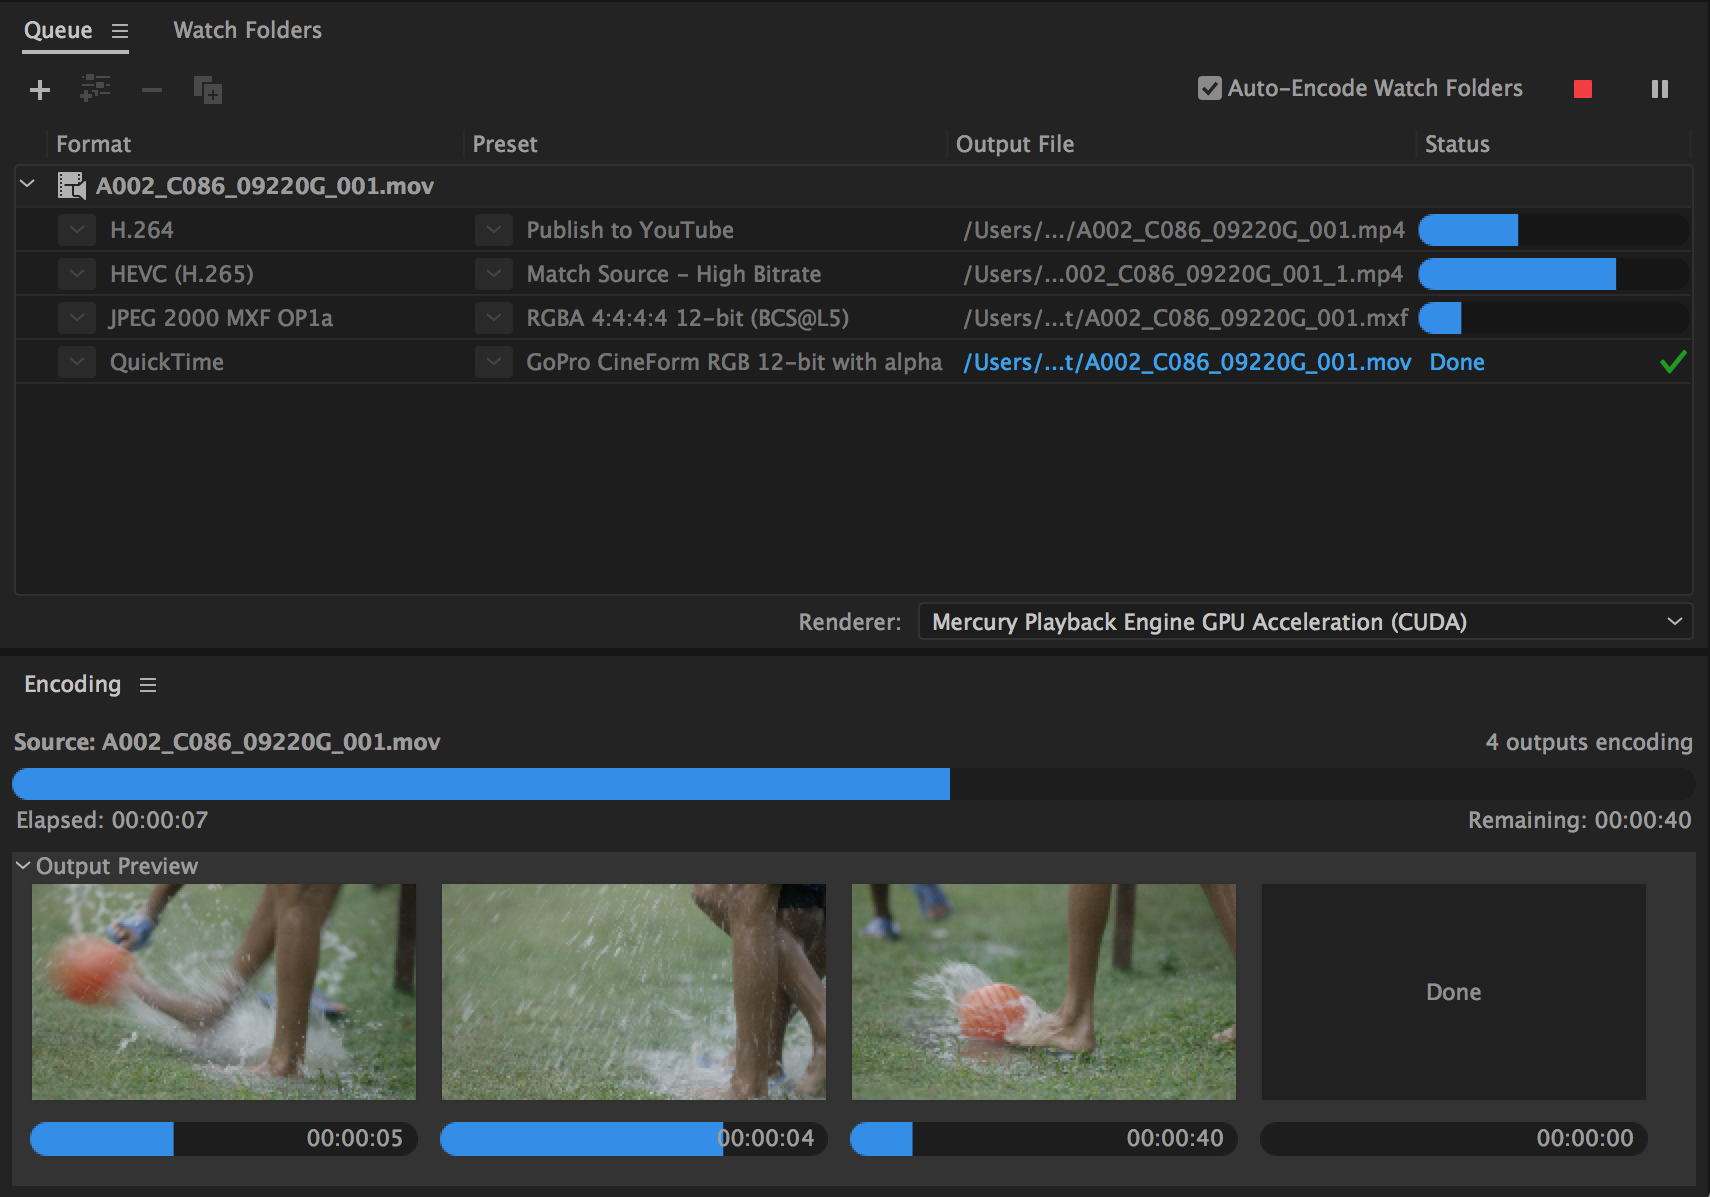Toggle Auto-Encode Watch Folders

point(1209,88)
